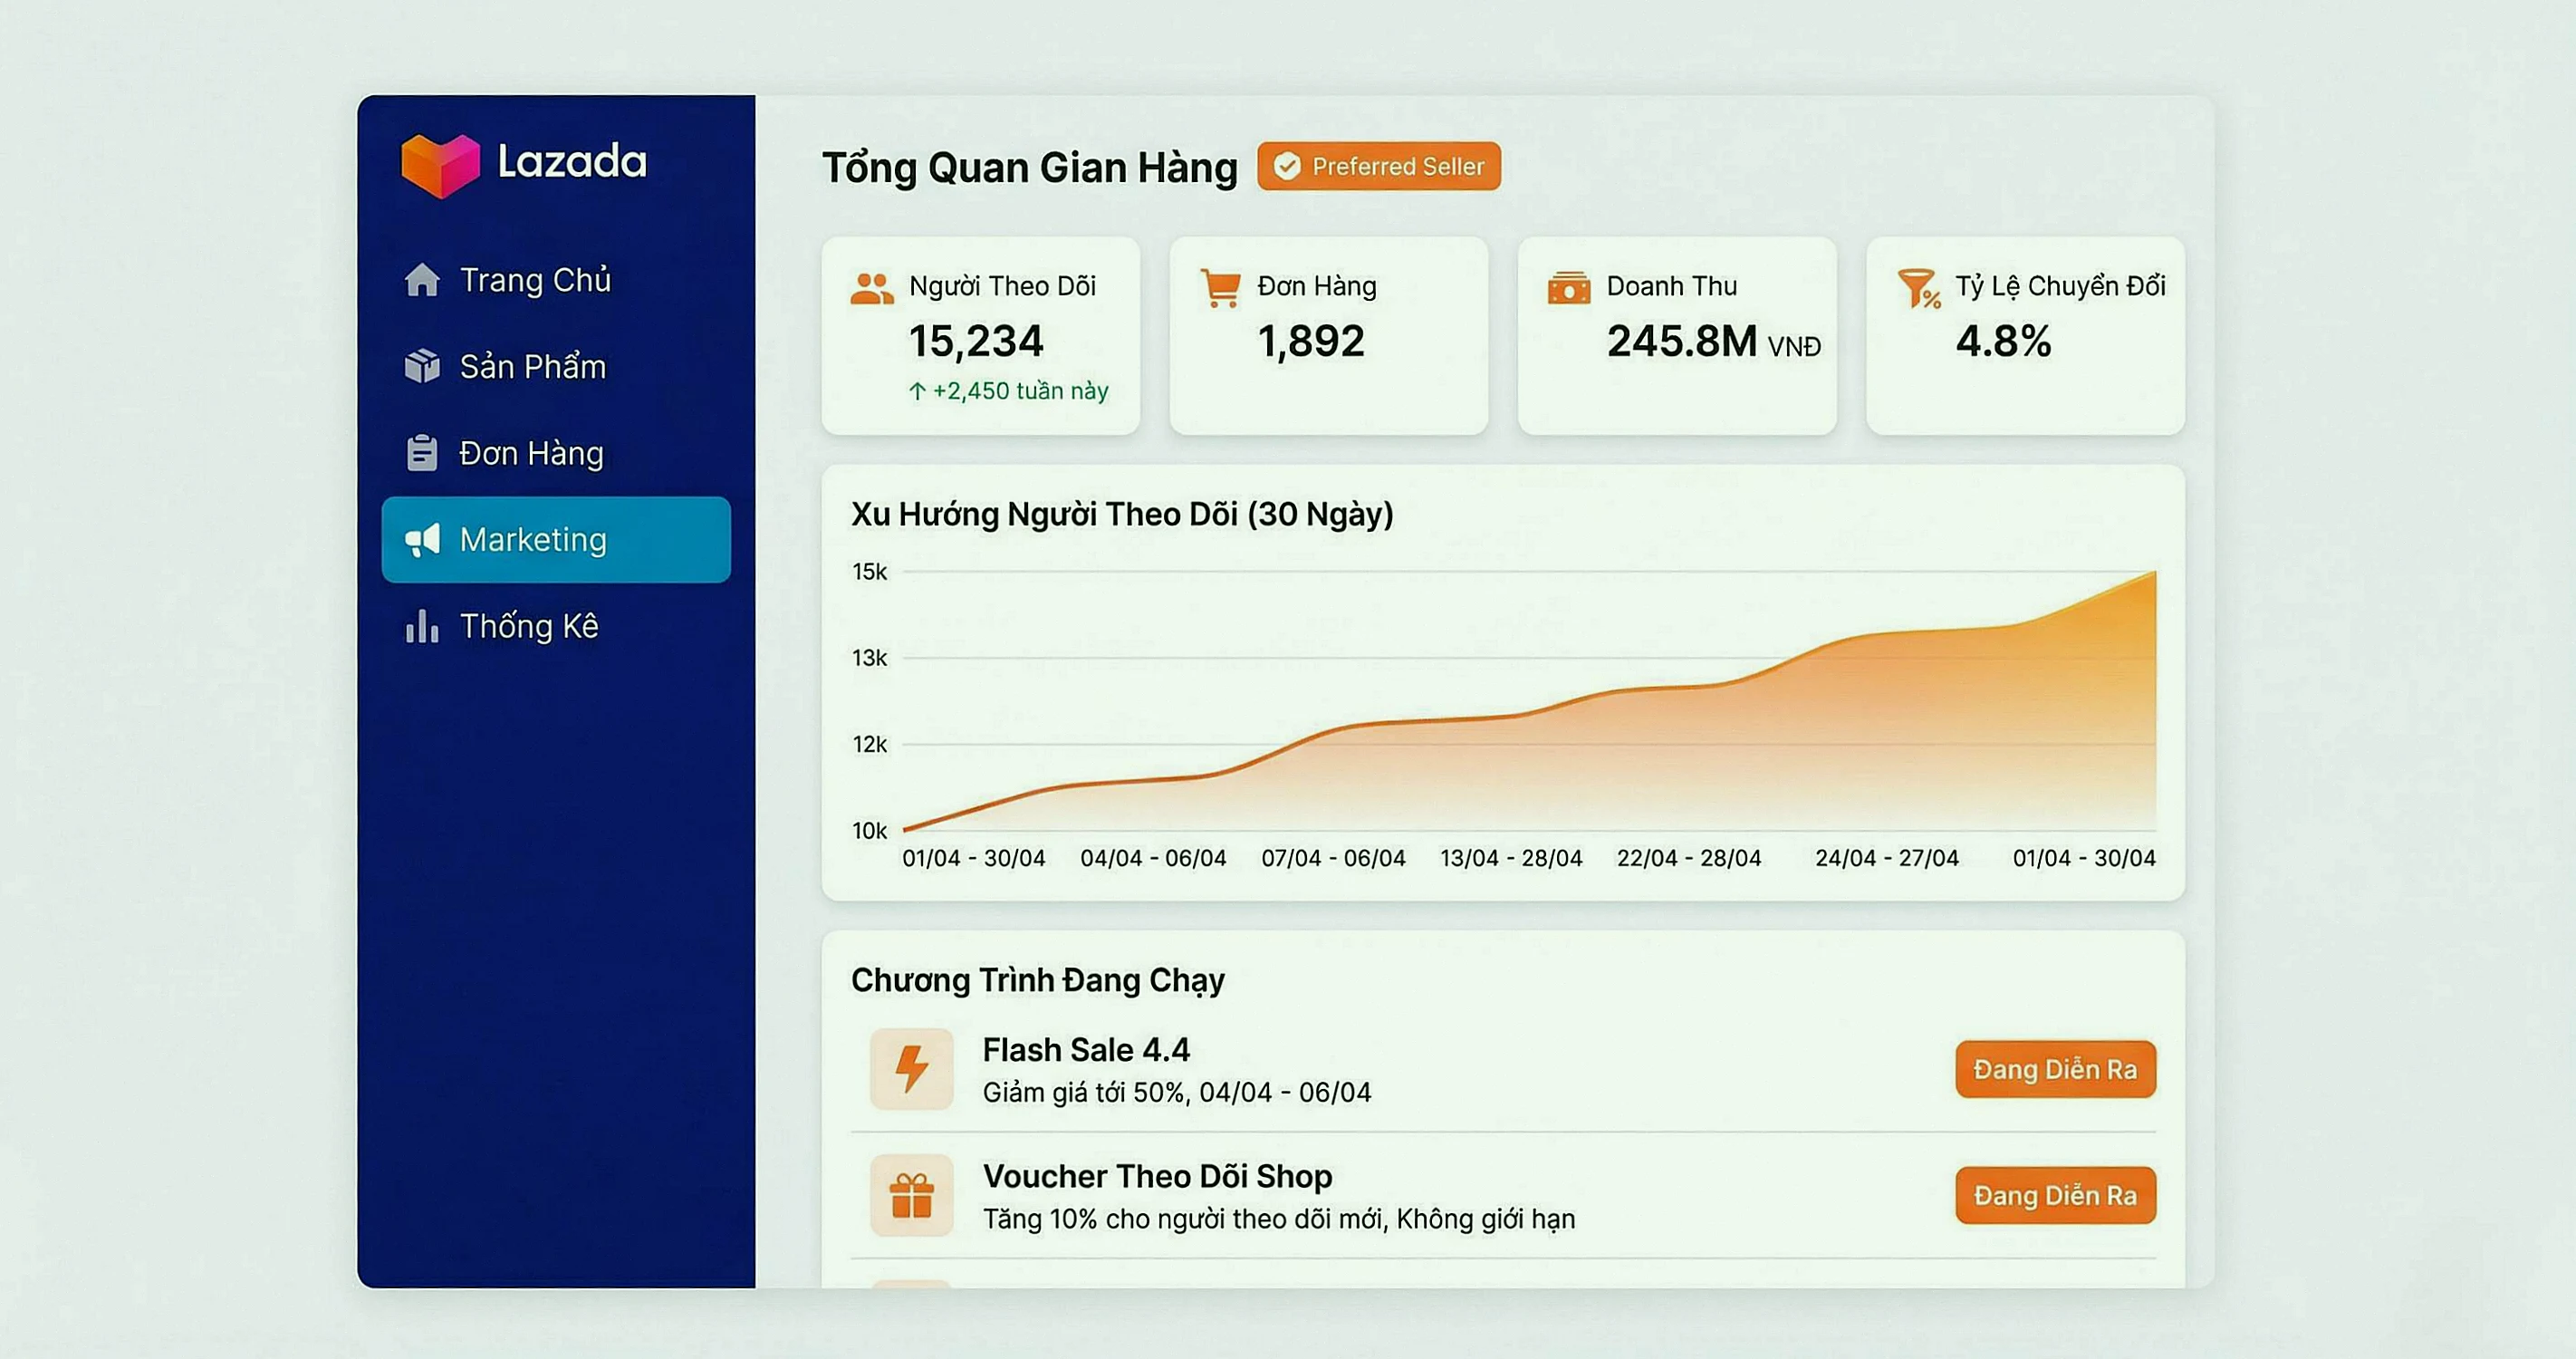
Task: Click the Thống Kê bar chart icon
Action: pos(424,626)
